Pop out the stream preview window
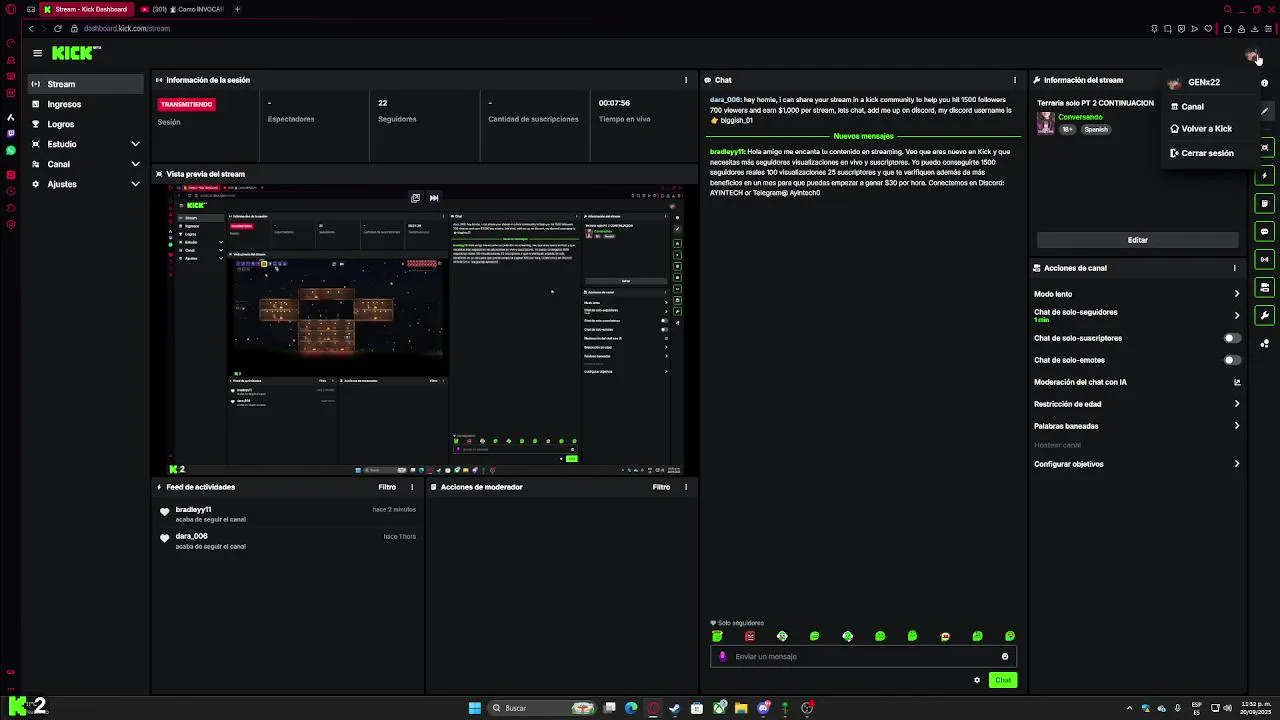Image resolution: width=1280 pixels, height=720 pixels. coord(415,198)
